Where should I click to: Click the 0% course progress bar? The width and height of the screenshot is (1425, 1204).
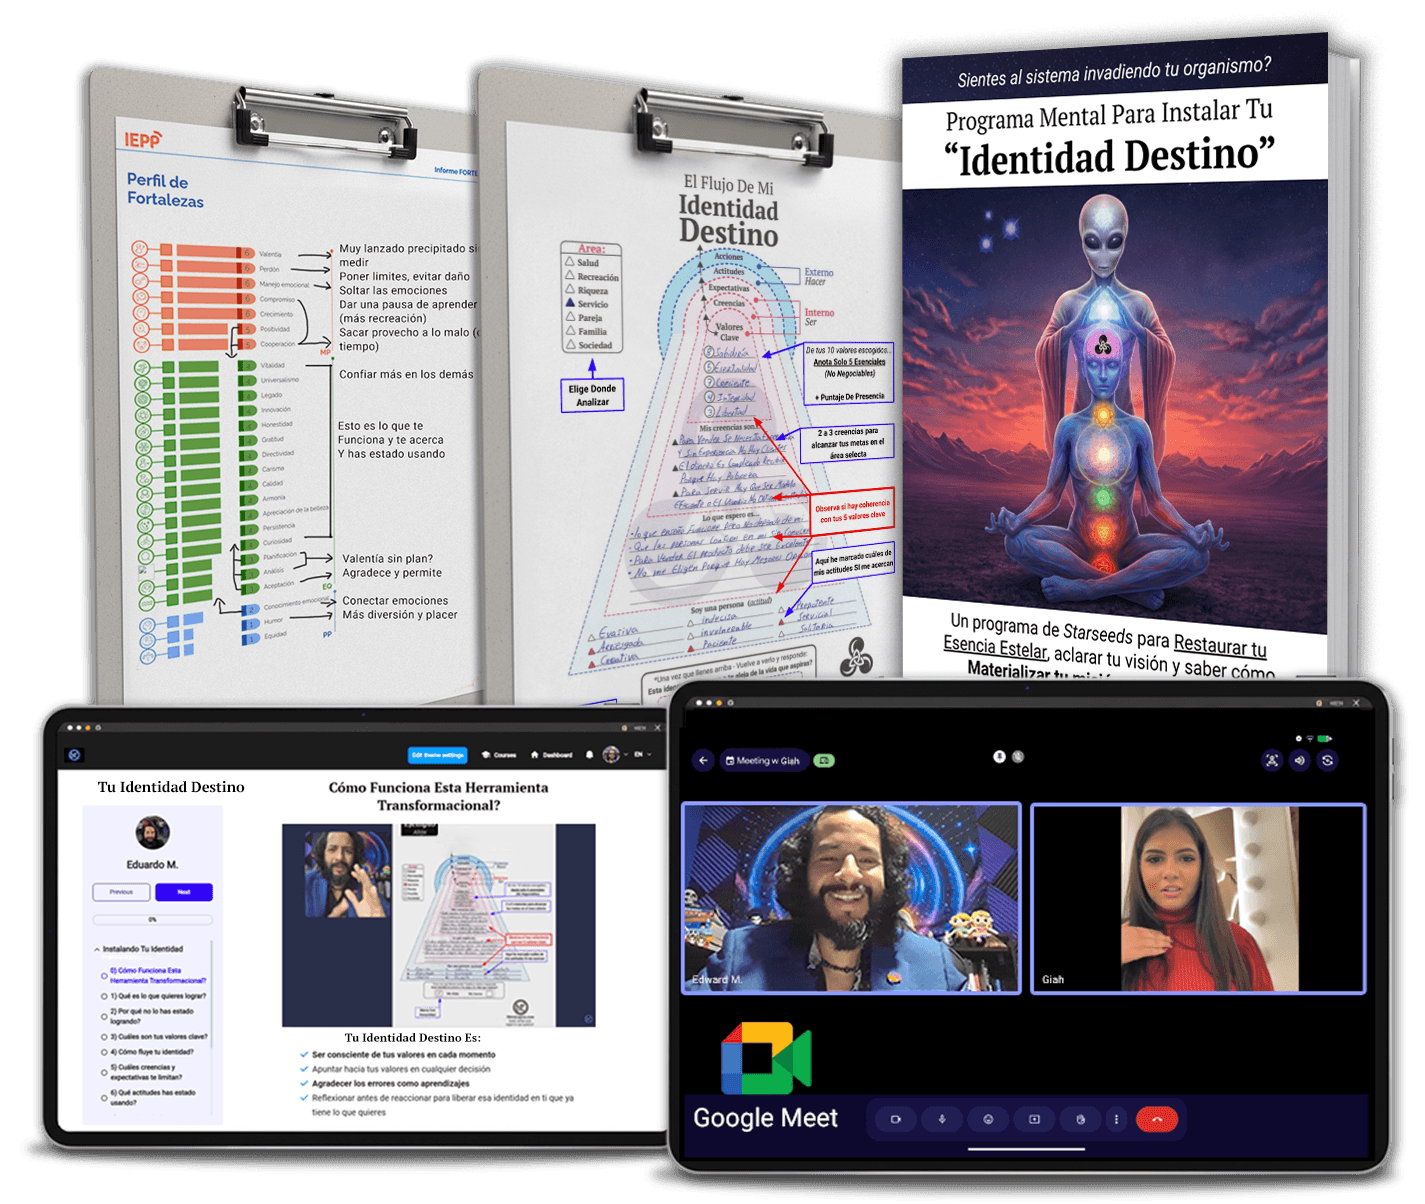point(152,919)
